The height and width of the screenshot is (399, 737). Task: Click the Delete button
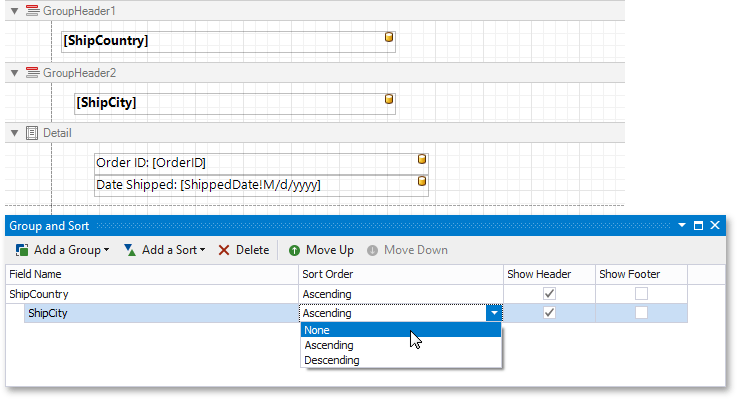[243, 250]
